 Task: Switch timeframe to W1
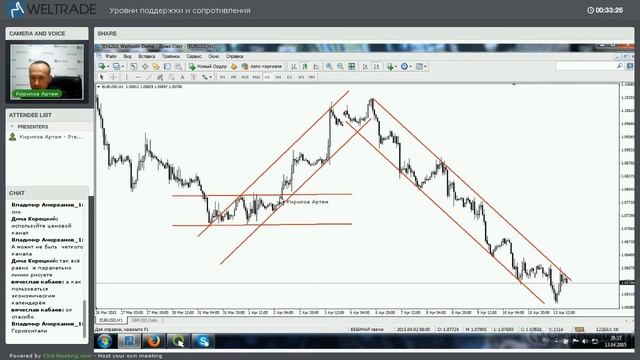tap(301, 77)
